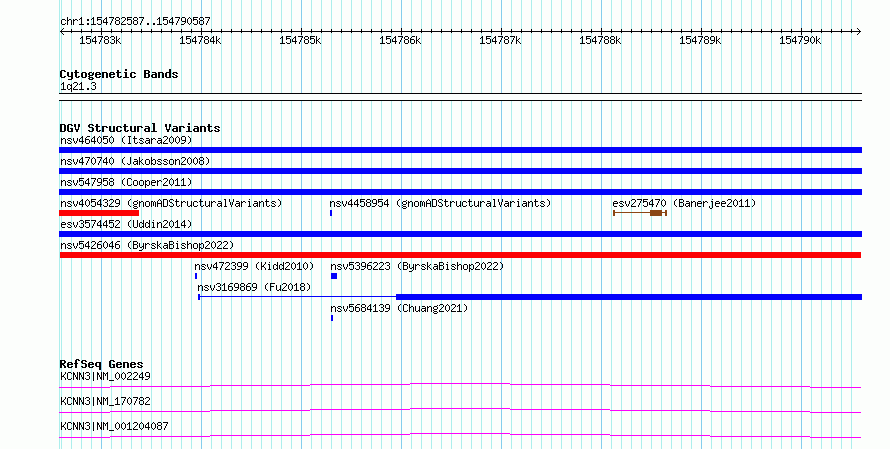Open the nsv5426046 (ByrskaBishop2022) label
The height and width of the screenshot is (449, 890).
tap(147, 245)
